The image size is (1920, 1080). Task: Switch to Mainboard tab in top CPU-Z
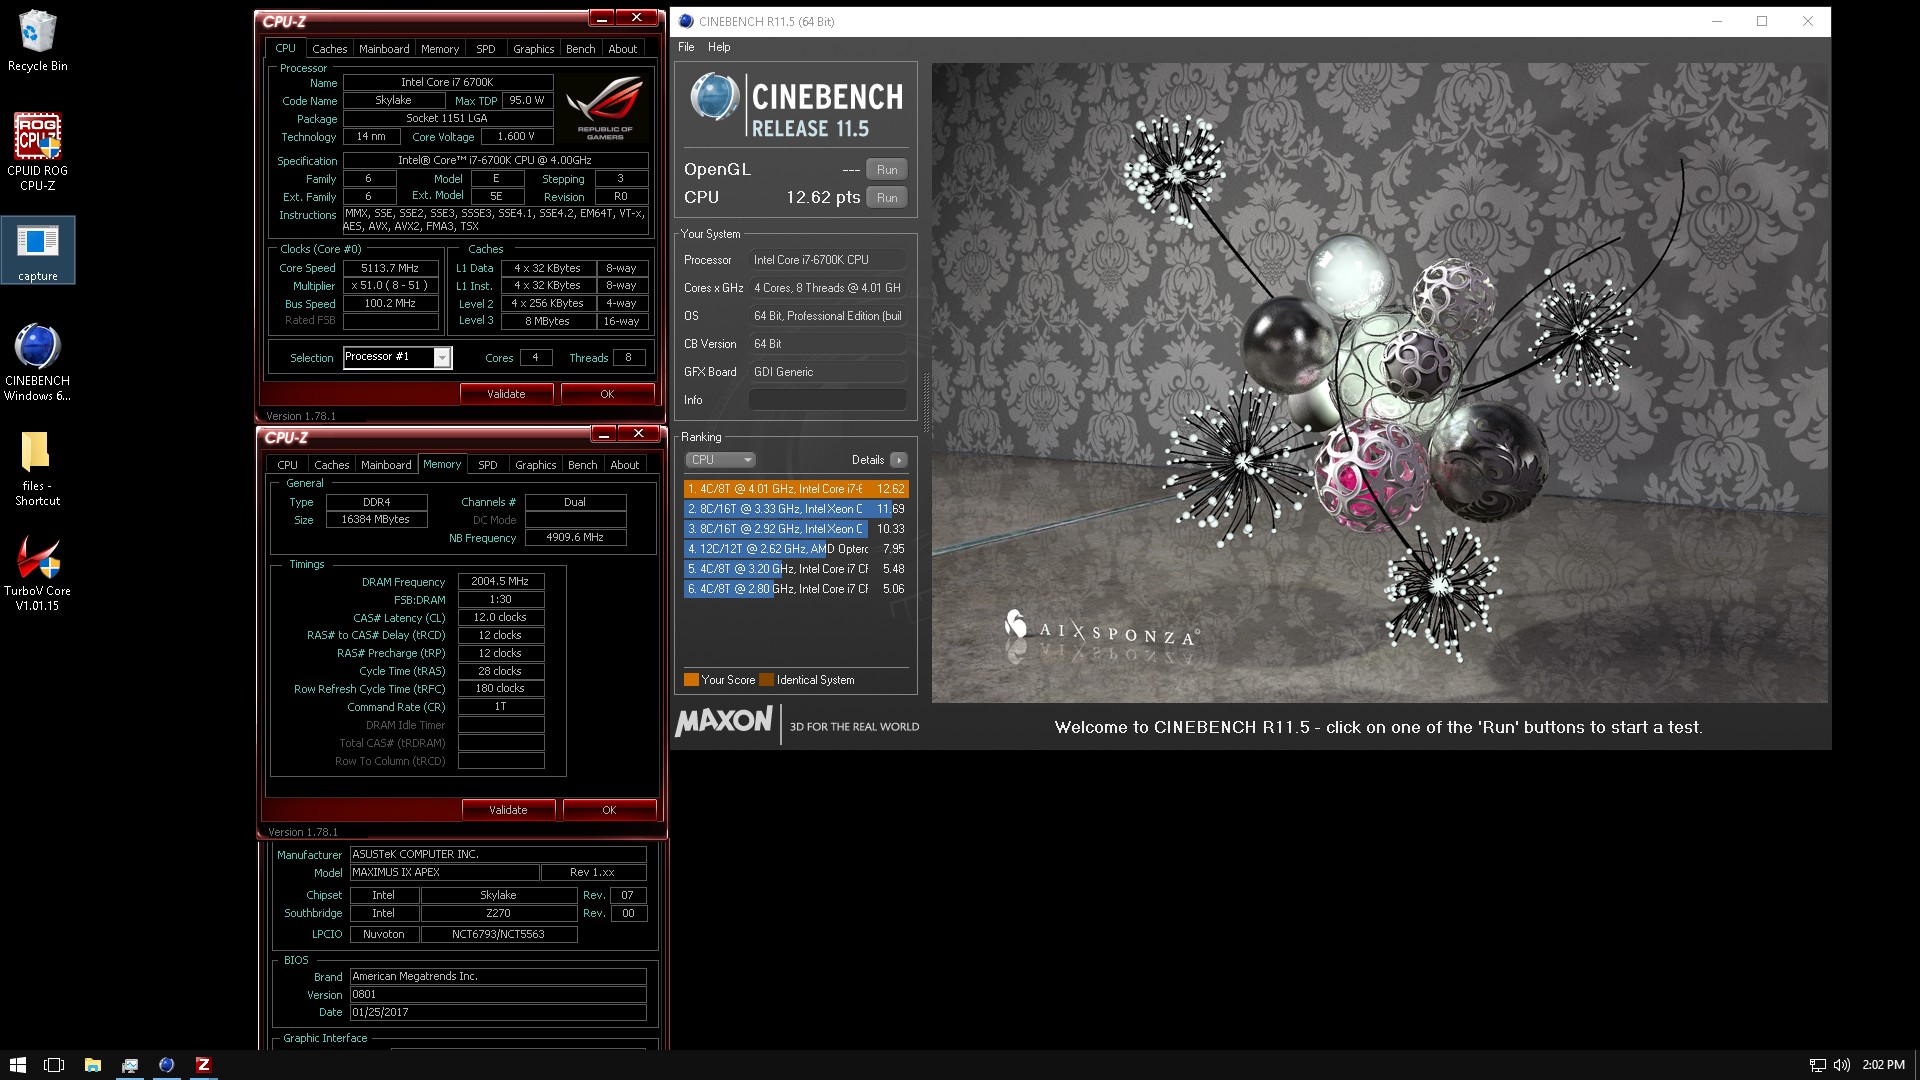384,49
